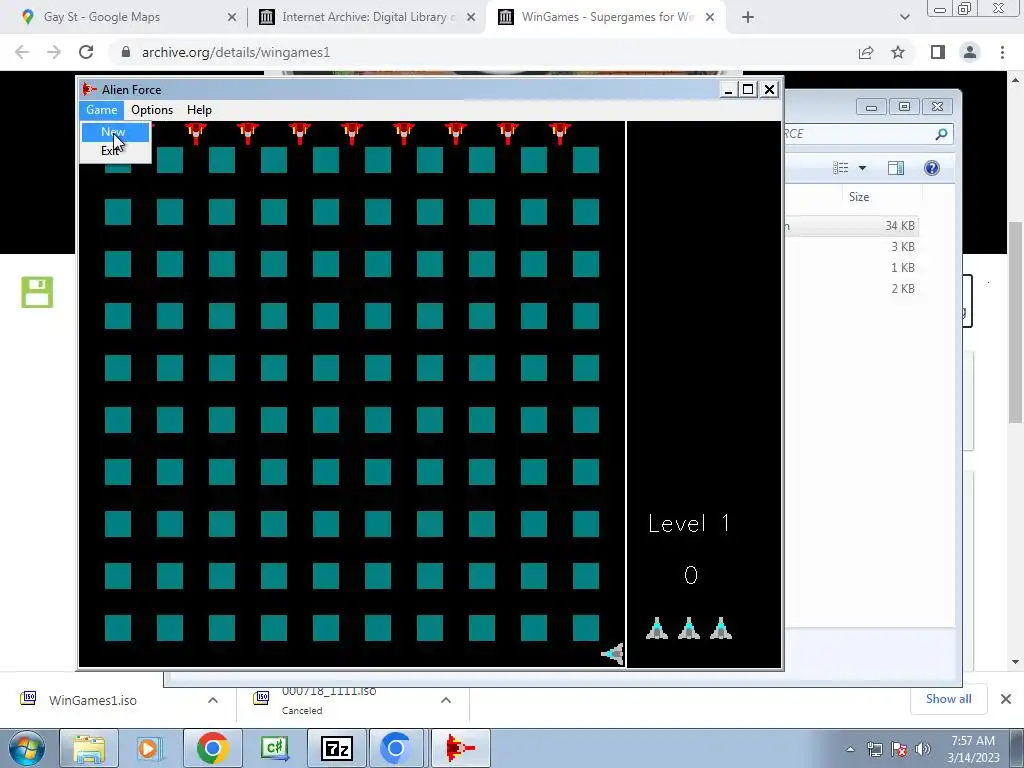
Task: Select the 1 KB file row
Action: [x=852, y=268]
